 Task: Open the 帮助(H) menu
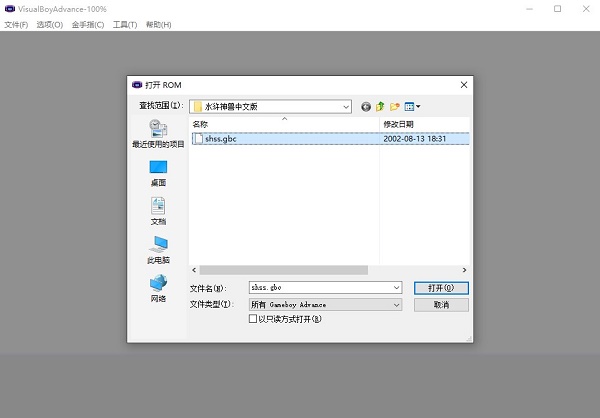(x=158, y=25)
